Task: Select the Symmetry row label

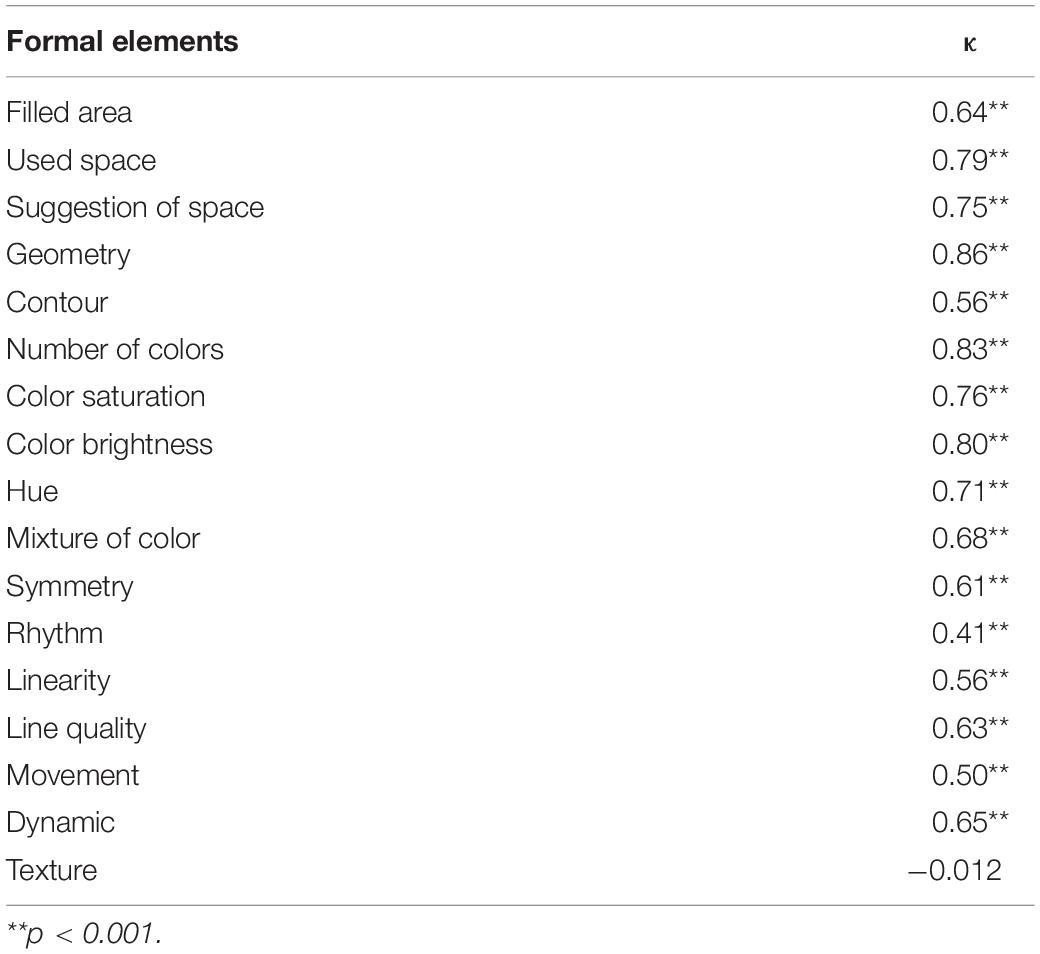Action: point(70,587)
